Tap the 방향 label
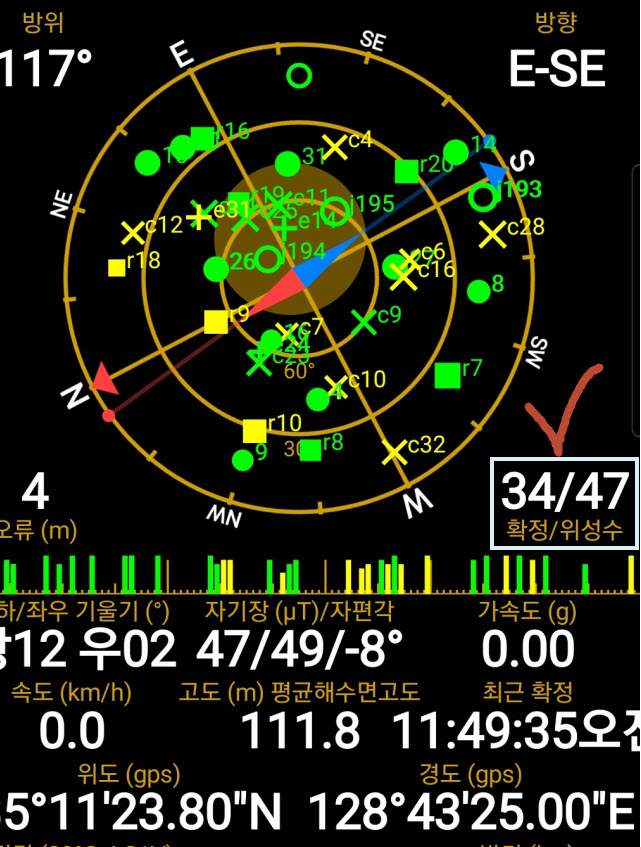 pos(556,23)
